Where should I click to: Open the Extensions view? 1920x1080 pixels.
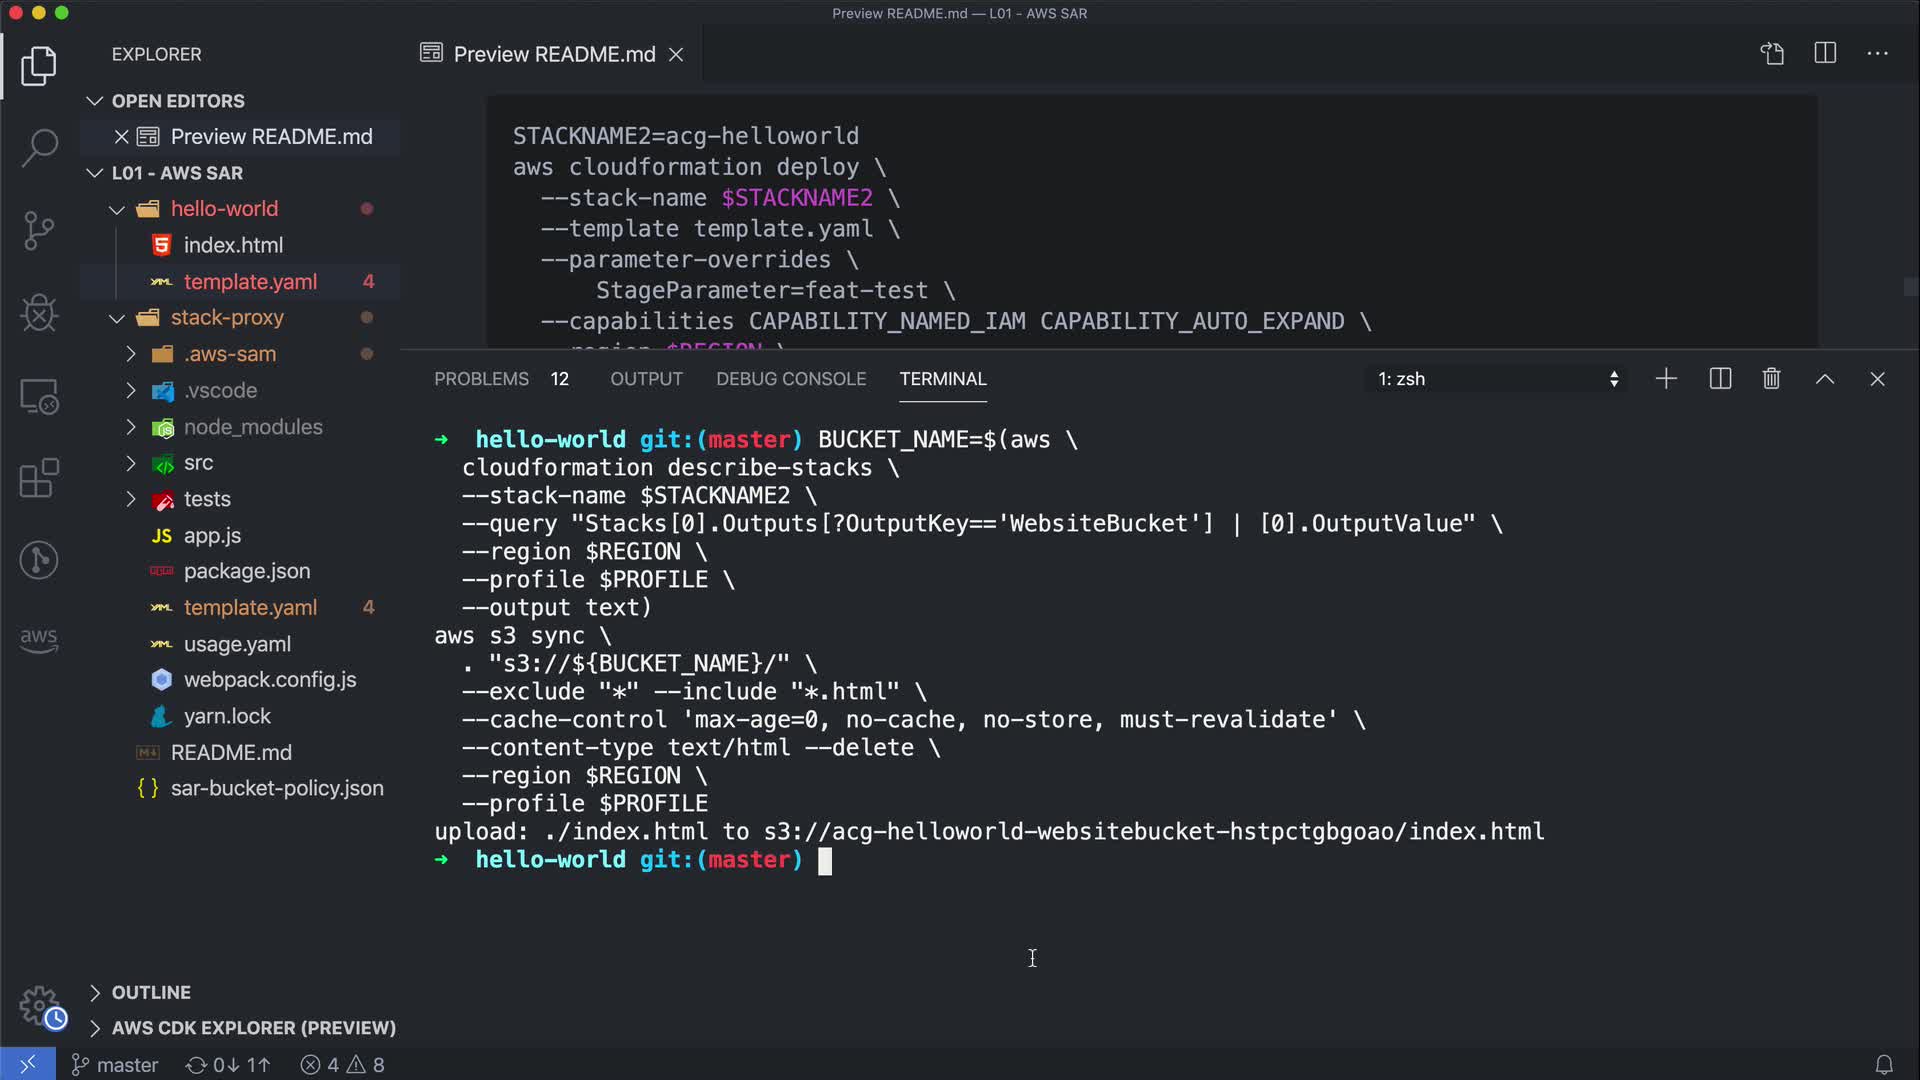39,478
